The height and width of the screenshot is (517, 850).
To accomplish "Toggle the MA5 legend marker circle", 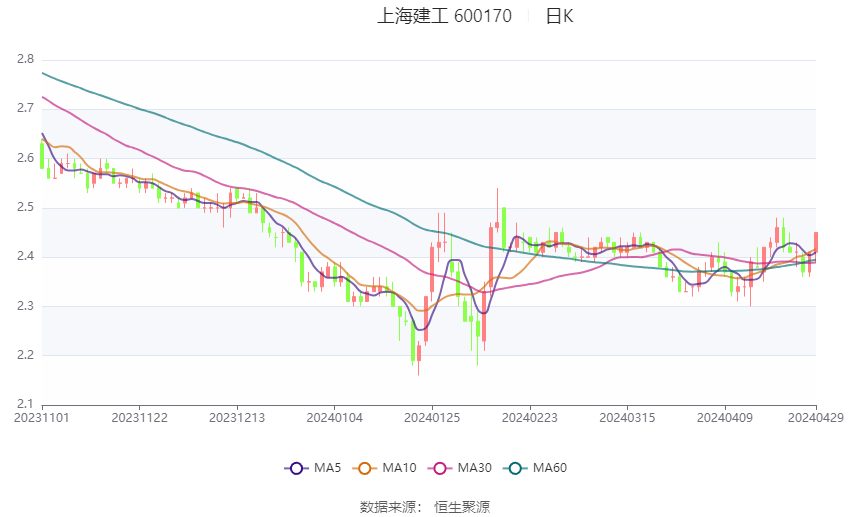I will pos(296,468).
